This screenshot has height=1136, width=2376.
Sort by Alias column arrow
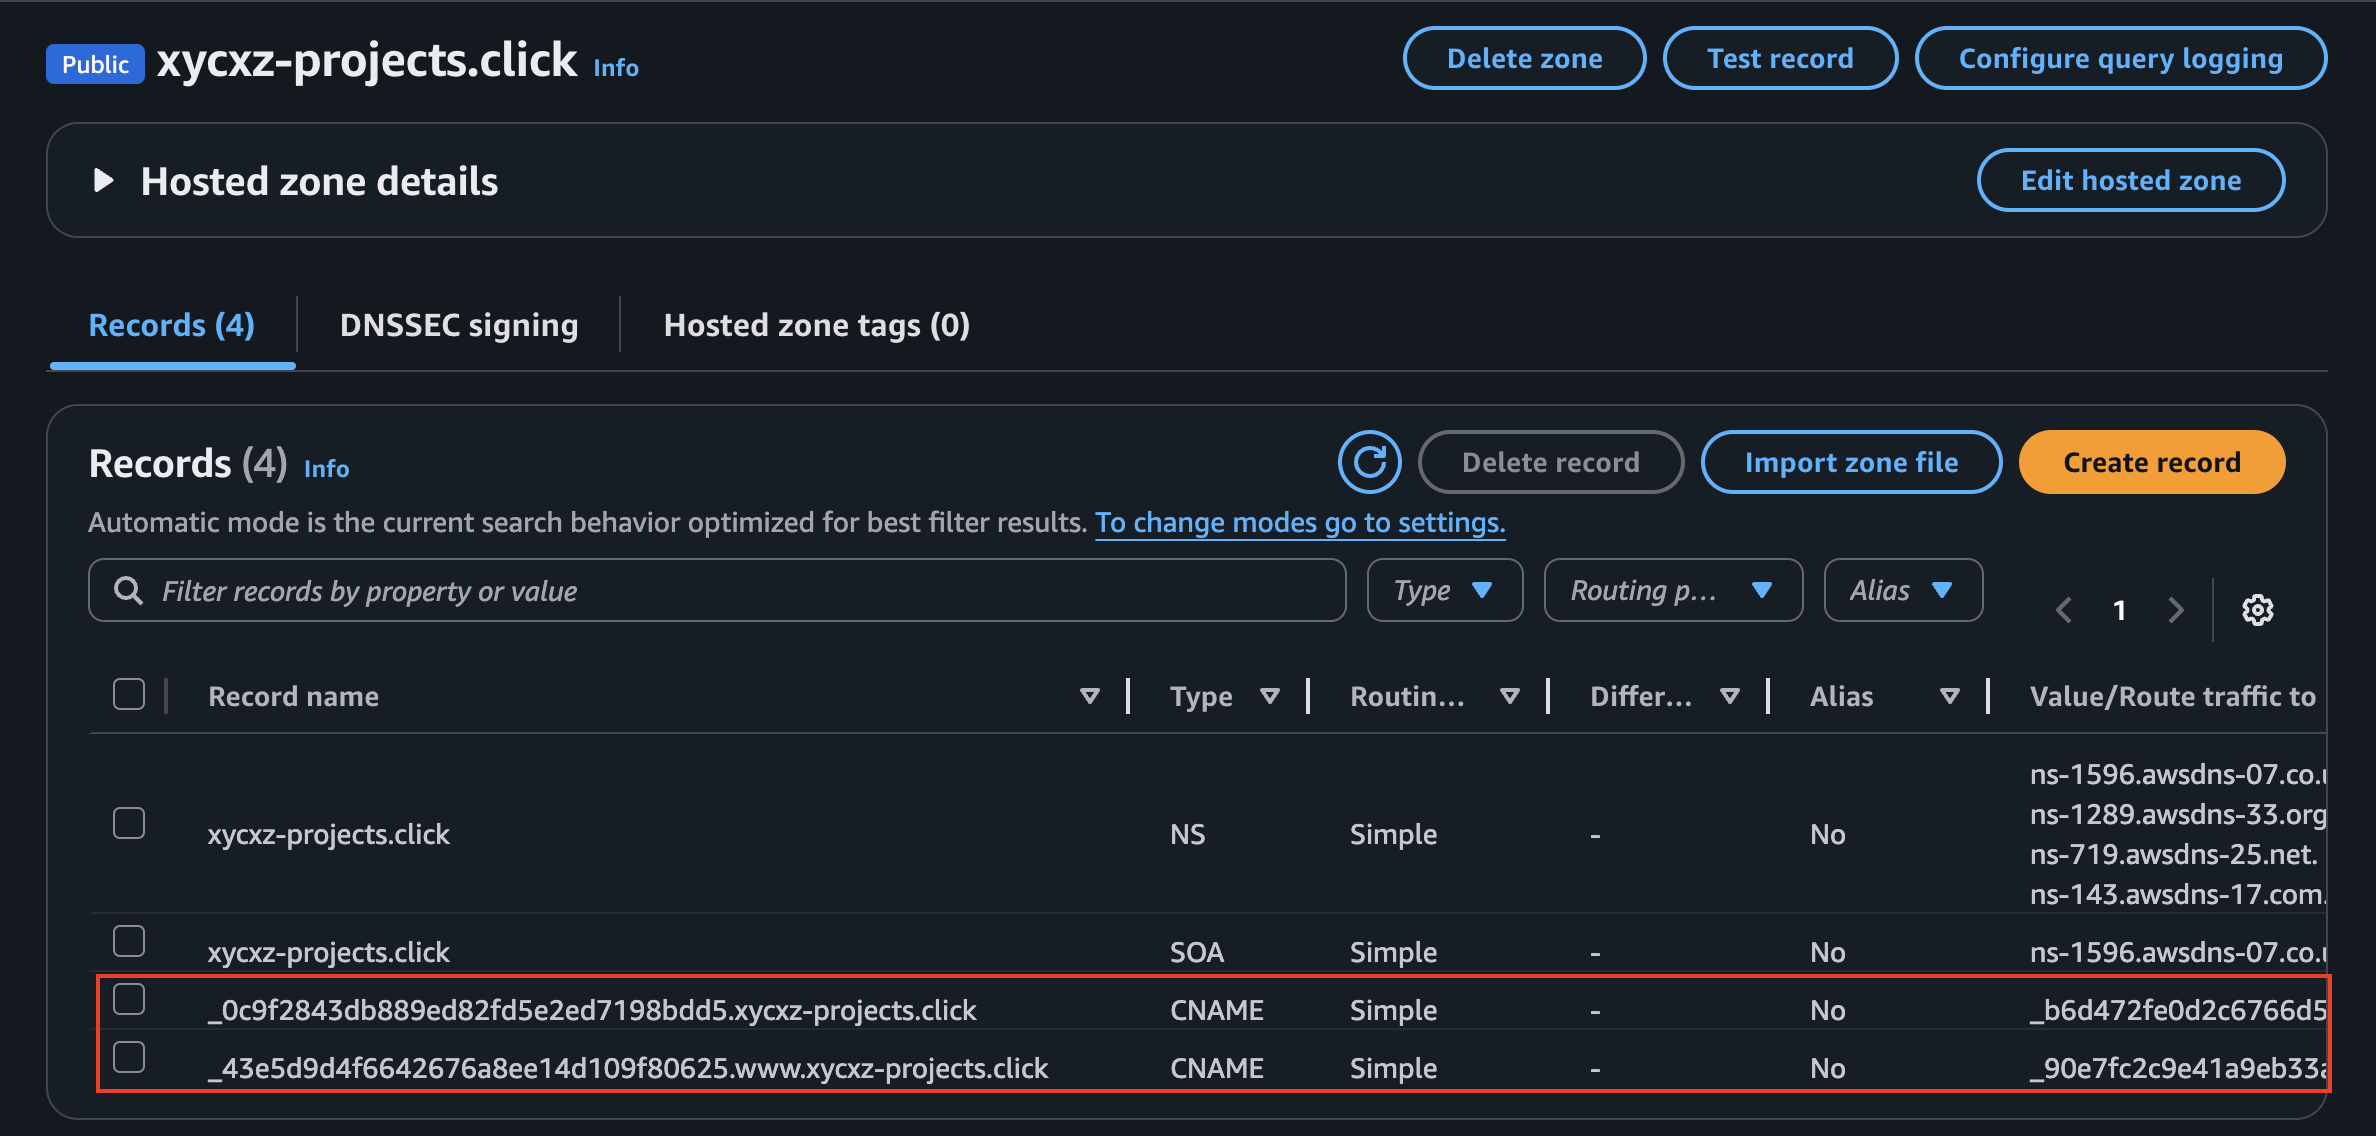pos(1949,696)
